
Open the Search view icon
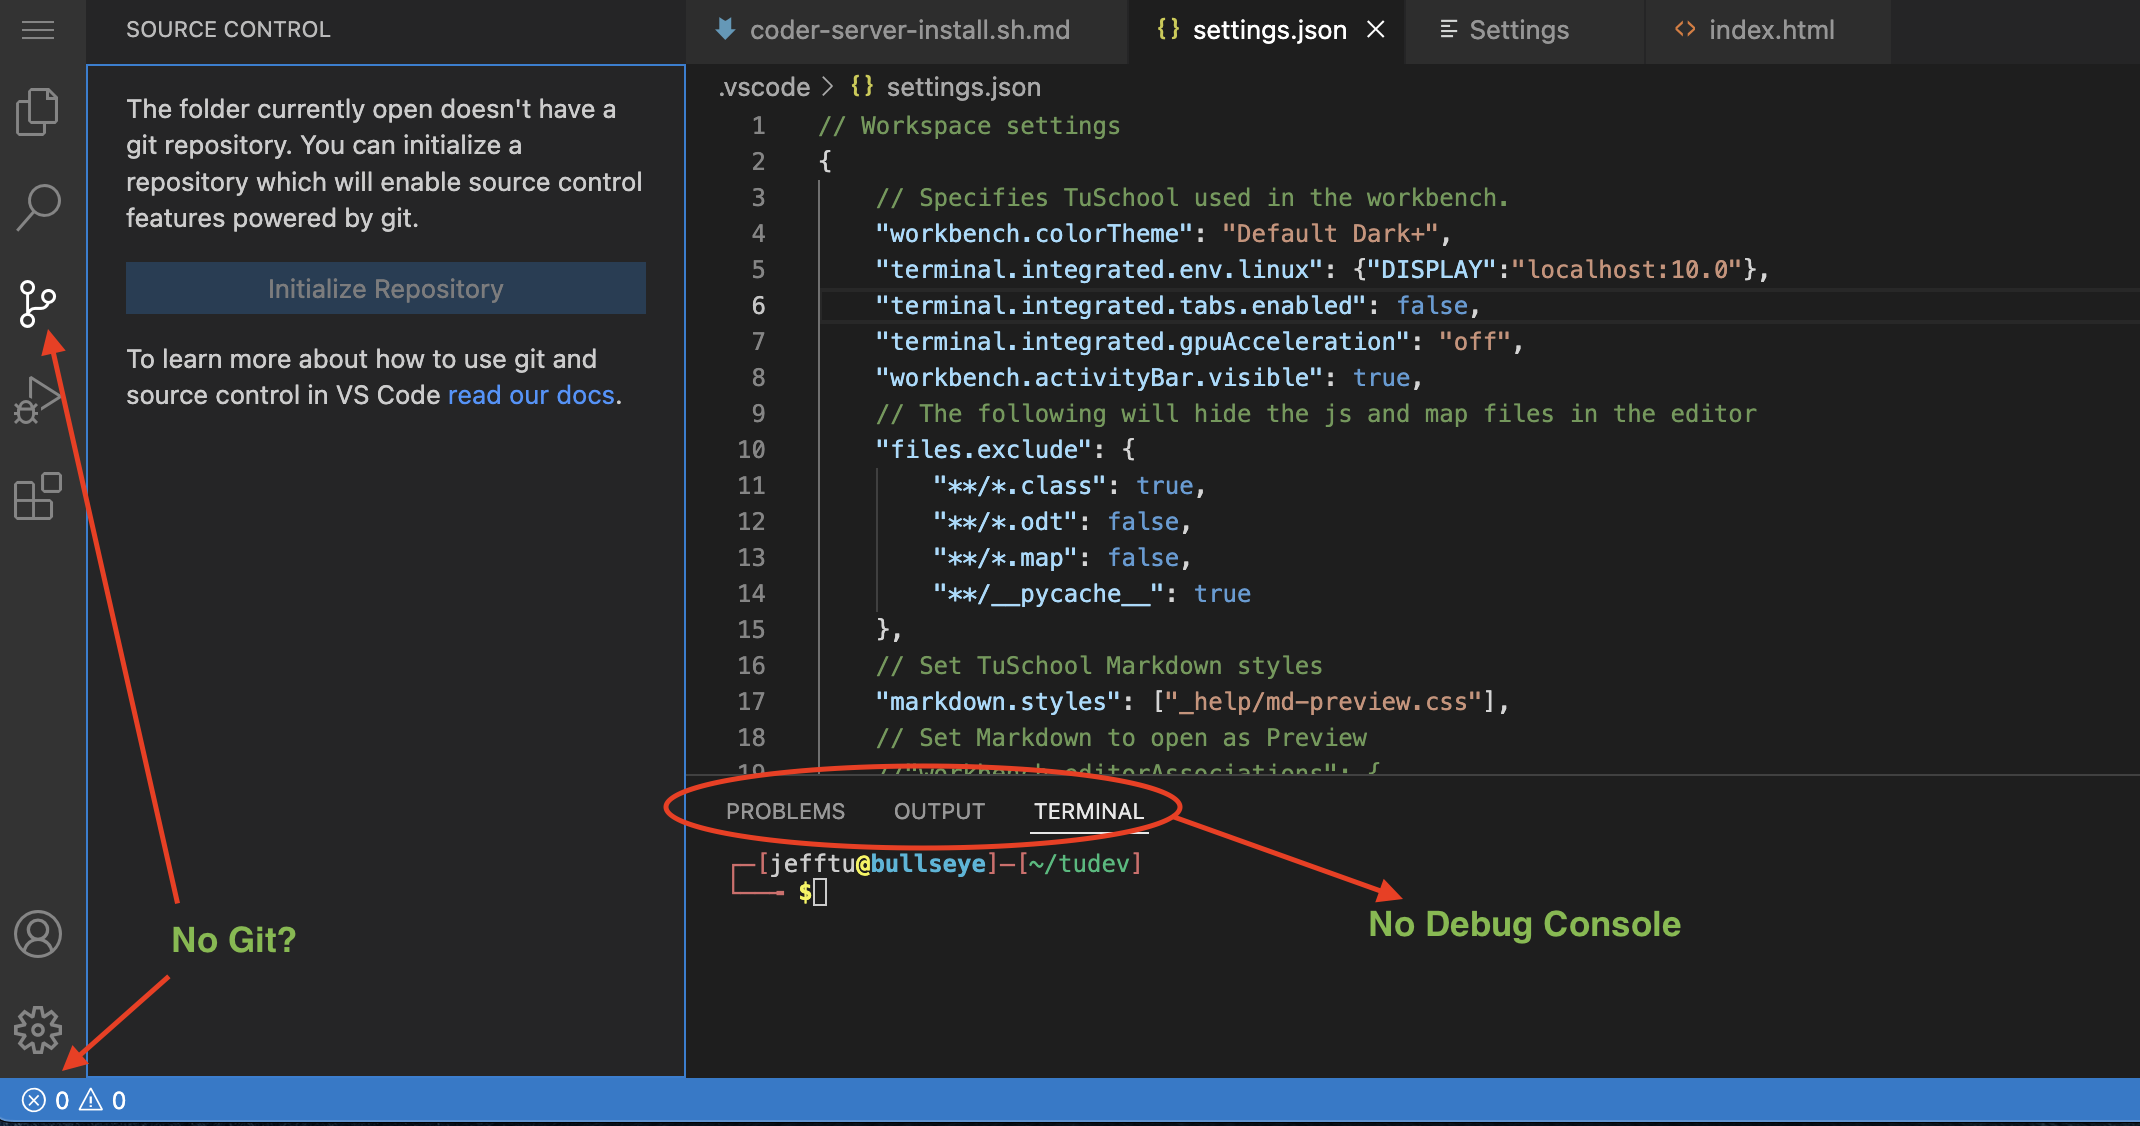[38, 207]
